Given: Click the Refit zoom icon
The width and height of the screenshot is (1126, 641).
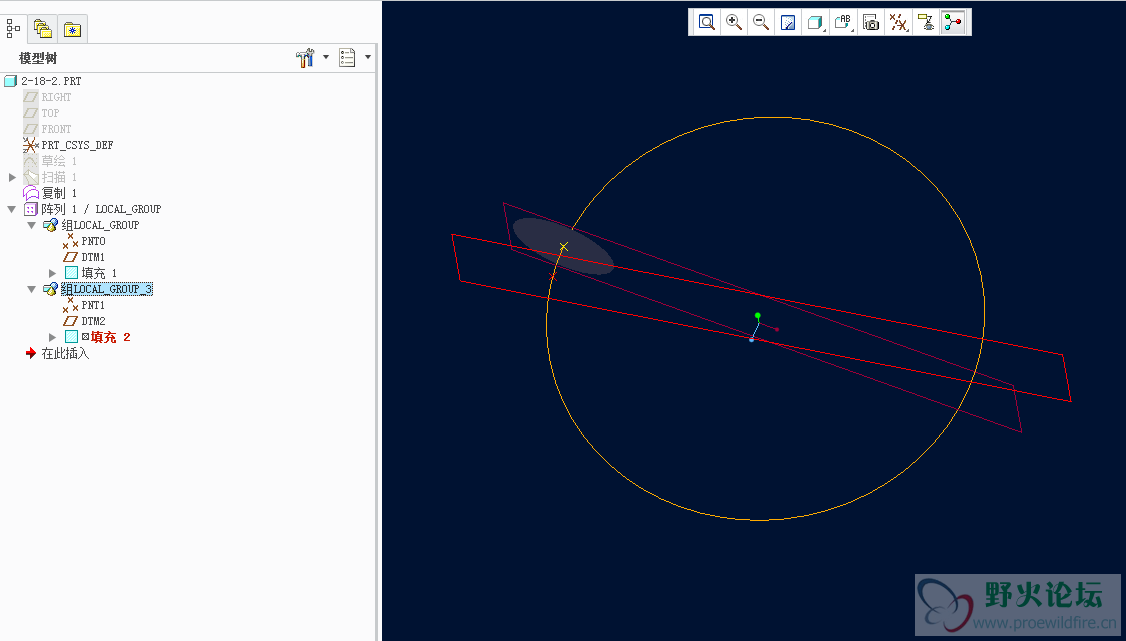Looking at the screenshot, I should click(x=706, y=22).
